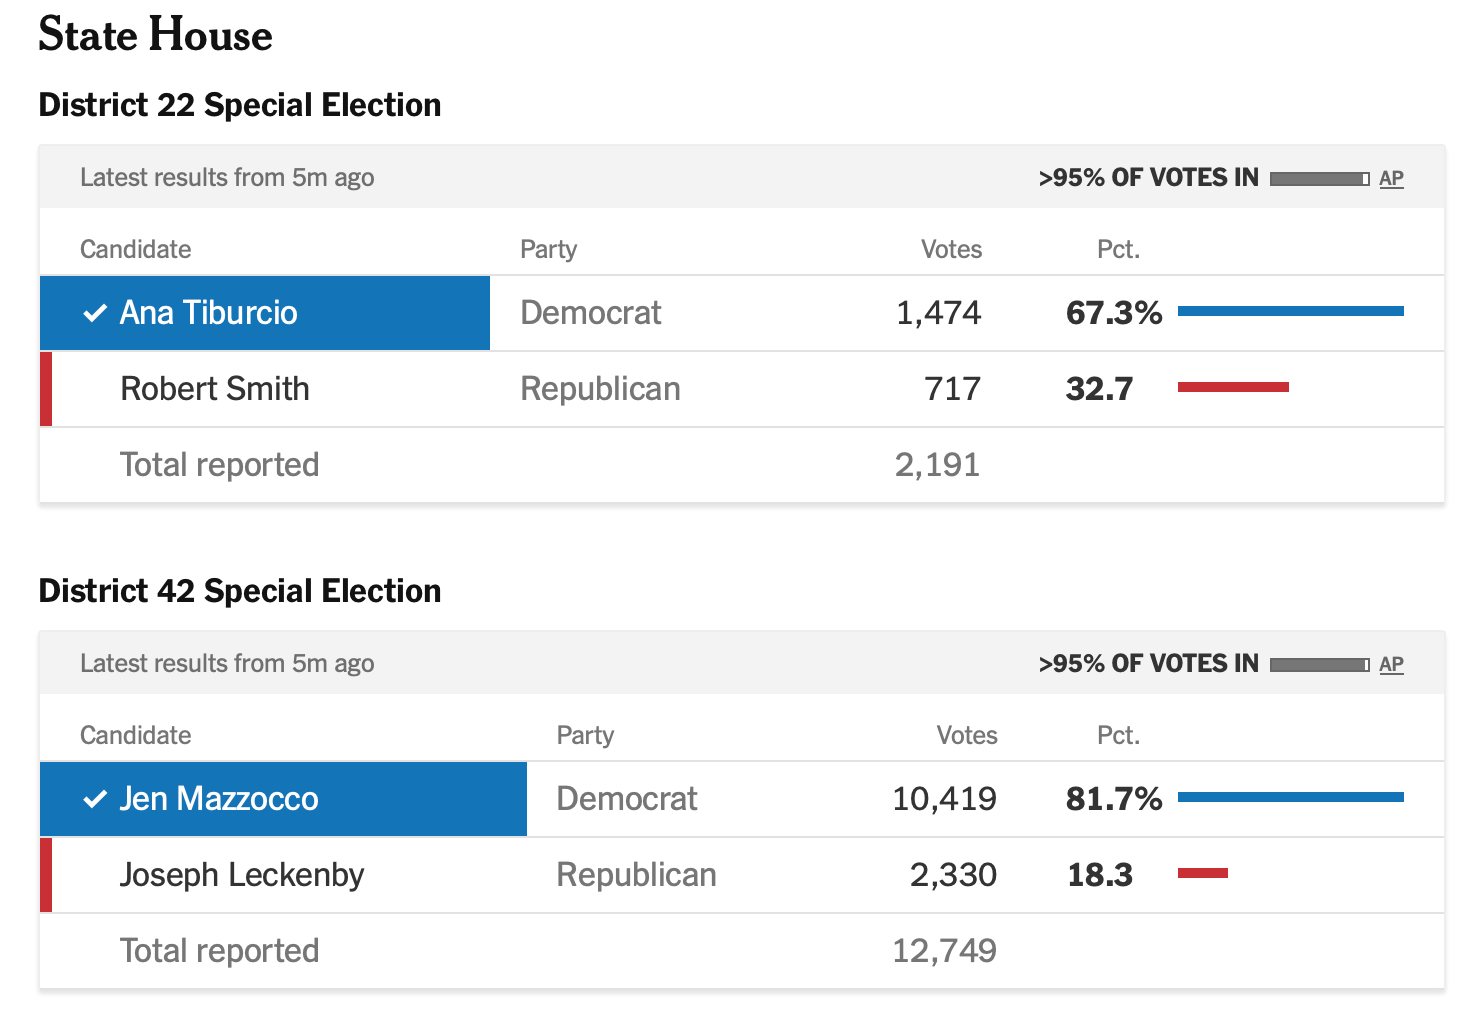Click the checkmark beside Jen Mazzocco
The image size is (1478, 1016).
(x=95, y=800)
